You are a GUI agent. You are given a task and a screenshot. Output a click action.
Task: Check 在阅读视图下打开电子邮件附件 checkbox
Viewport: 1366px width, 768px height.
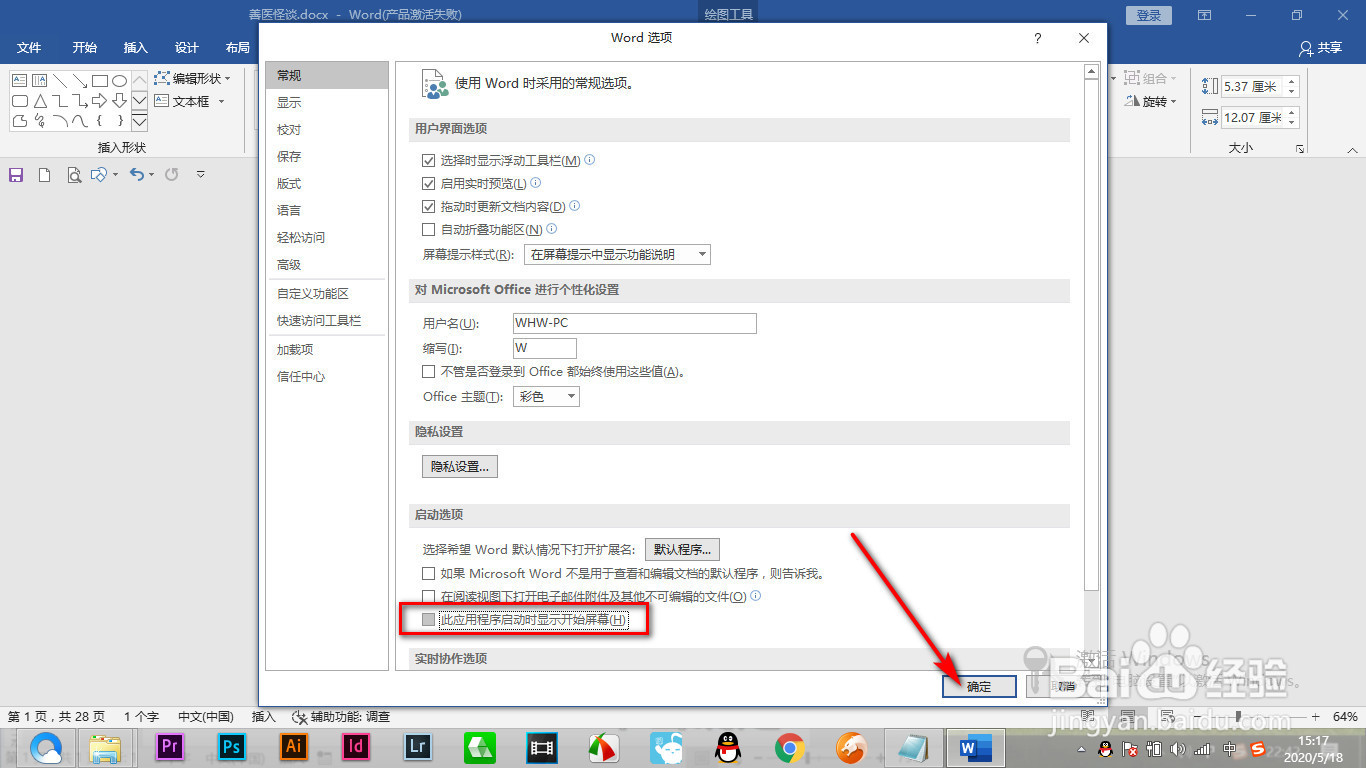tap(429, 597)
